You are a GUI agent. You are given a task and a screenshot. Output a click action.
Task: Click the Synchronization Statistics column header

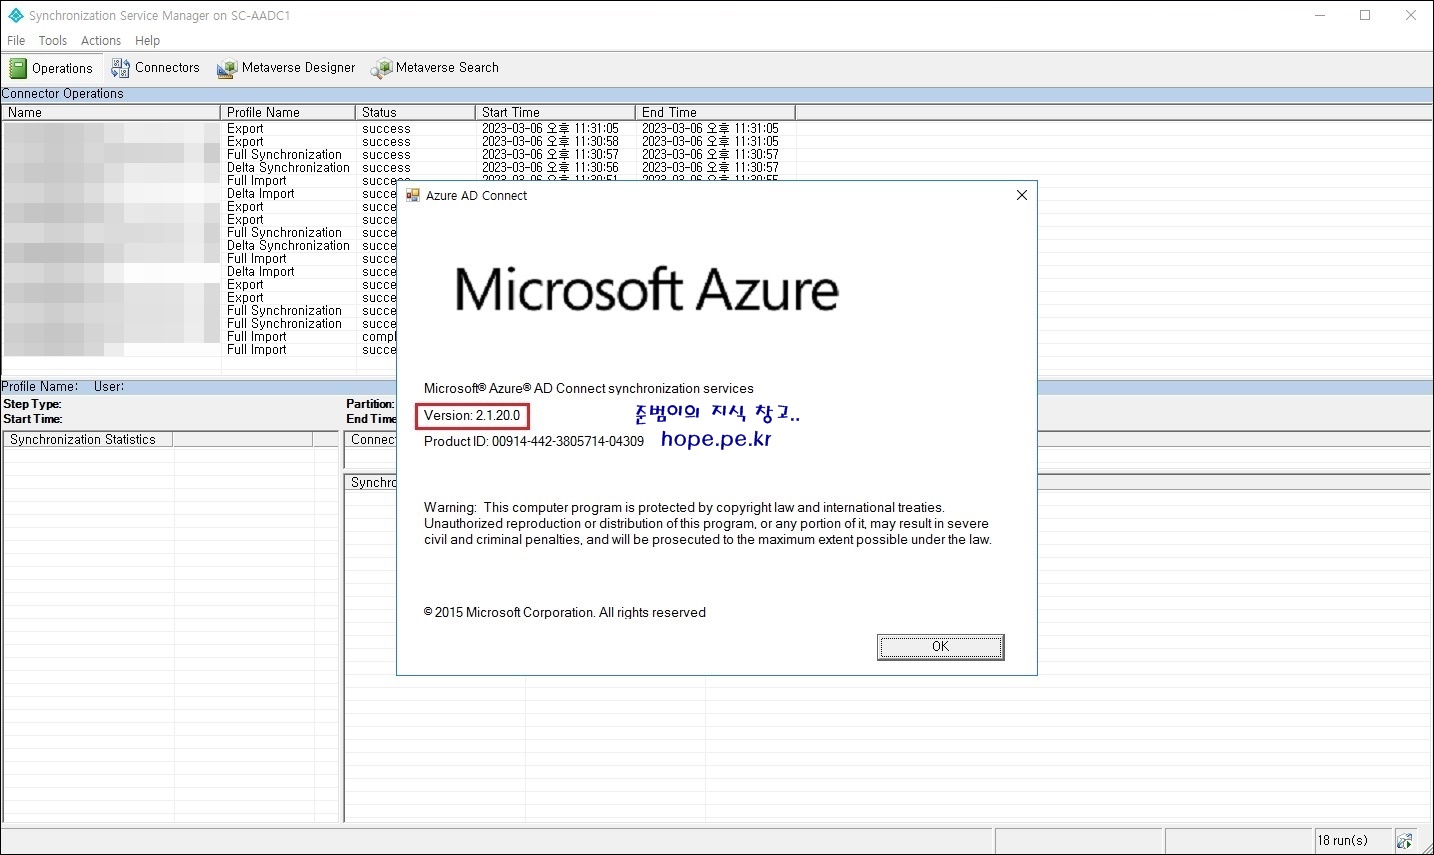87,439
